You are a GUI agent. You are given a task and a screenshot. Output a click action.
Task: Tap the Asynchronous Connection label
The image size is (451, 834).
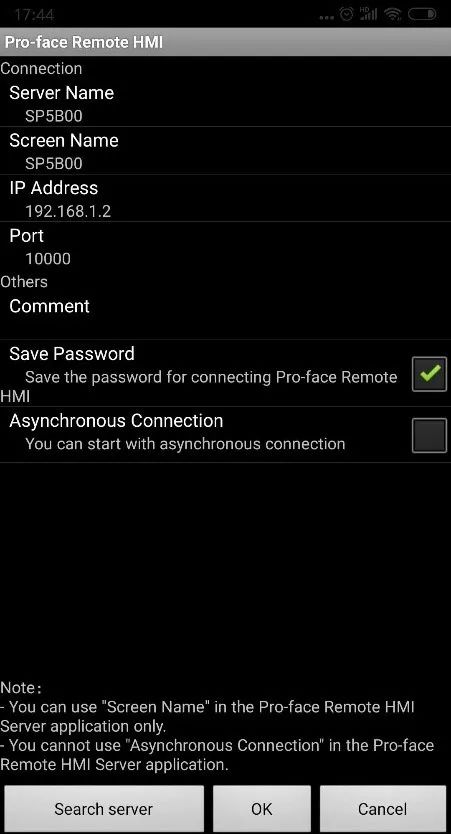pos(116,421)
